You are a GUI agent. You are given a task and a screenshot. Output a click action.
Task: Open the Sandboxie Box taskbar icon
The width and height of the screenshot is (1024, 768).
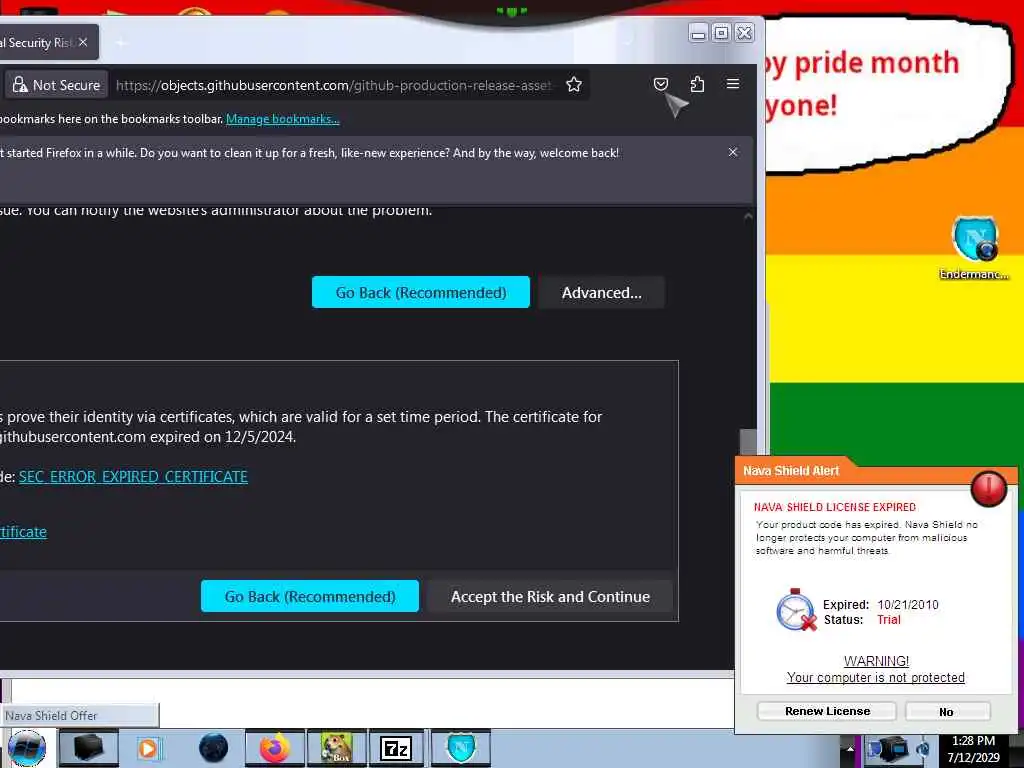337,748
